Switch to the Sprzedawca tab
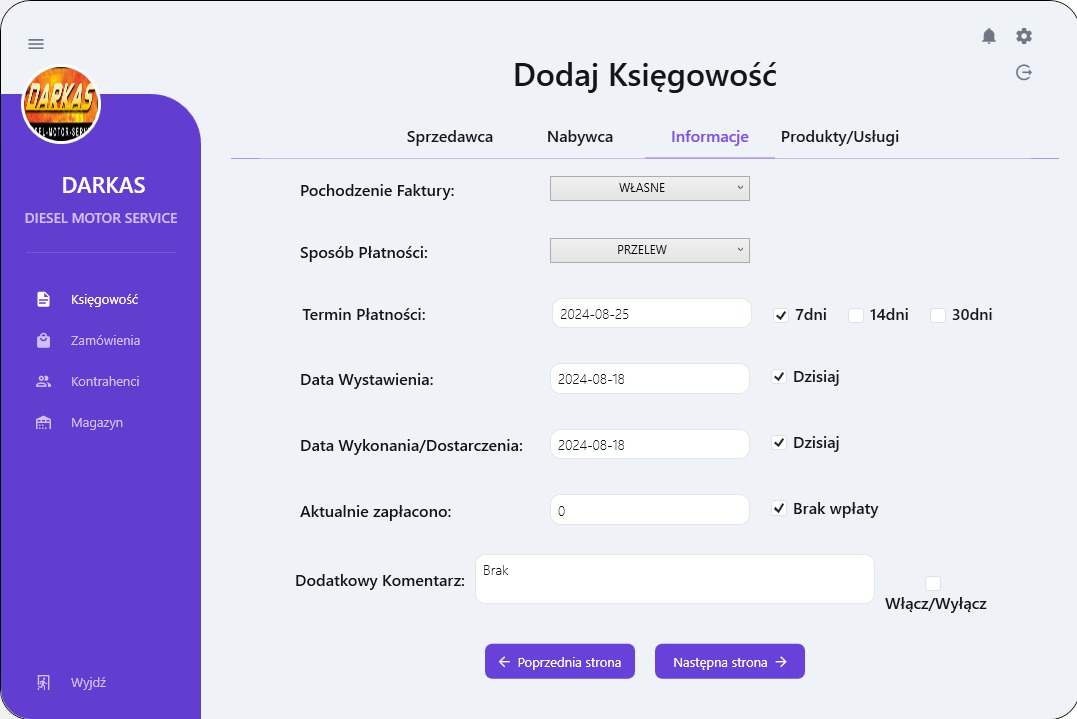Viewport: 1077px width, 719px height. pyautogui.click(x=450, y=137)
